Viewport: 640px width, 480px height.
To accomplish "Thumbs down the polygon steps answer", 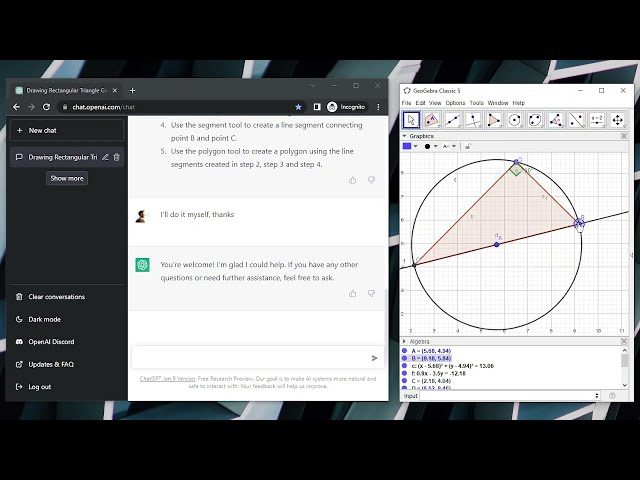I will [x=371, y=180].
